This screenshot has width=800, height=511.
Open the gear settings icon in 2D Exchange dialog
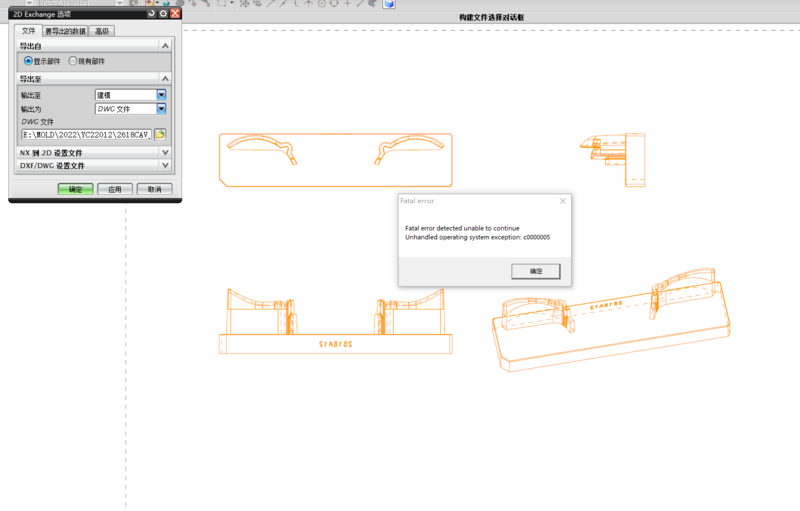164,14
